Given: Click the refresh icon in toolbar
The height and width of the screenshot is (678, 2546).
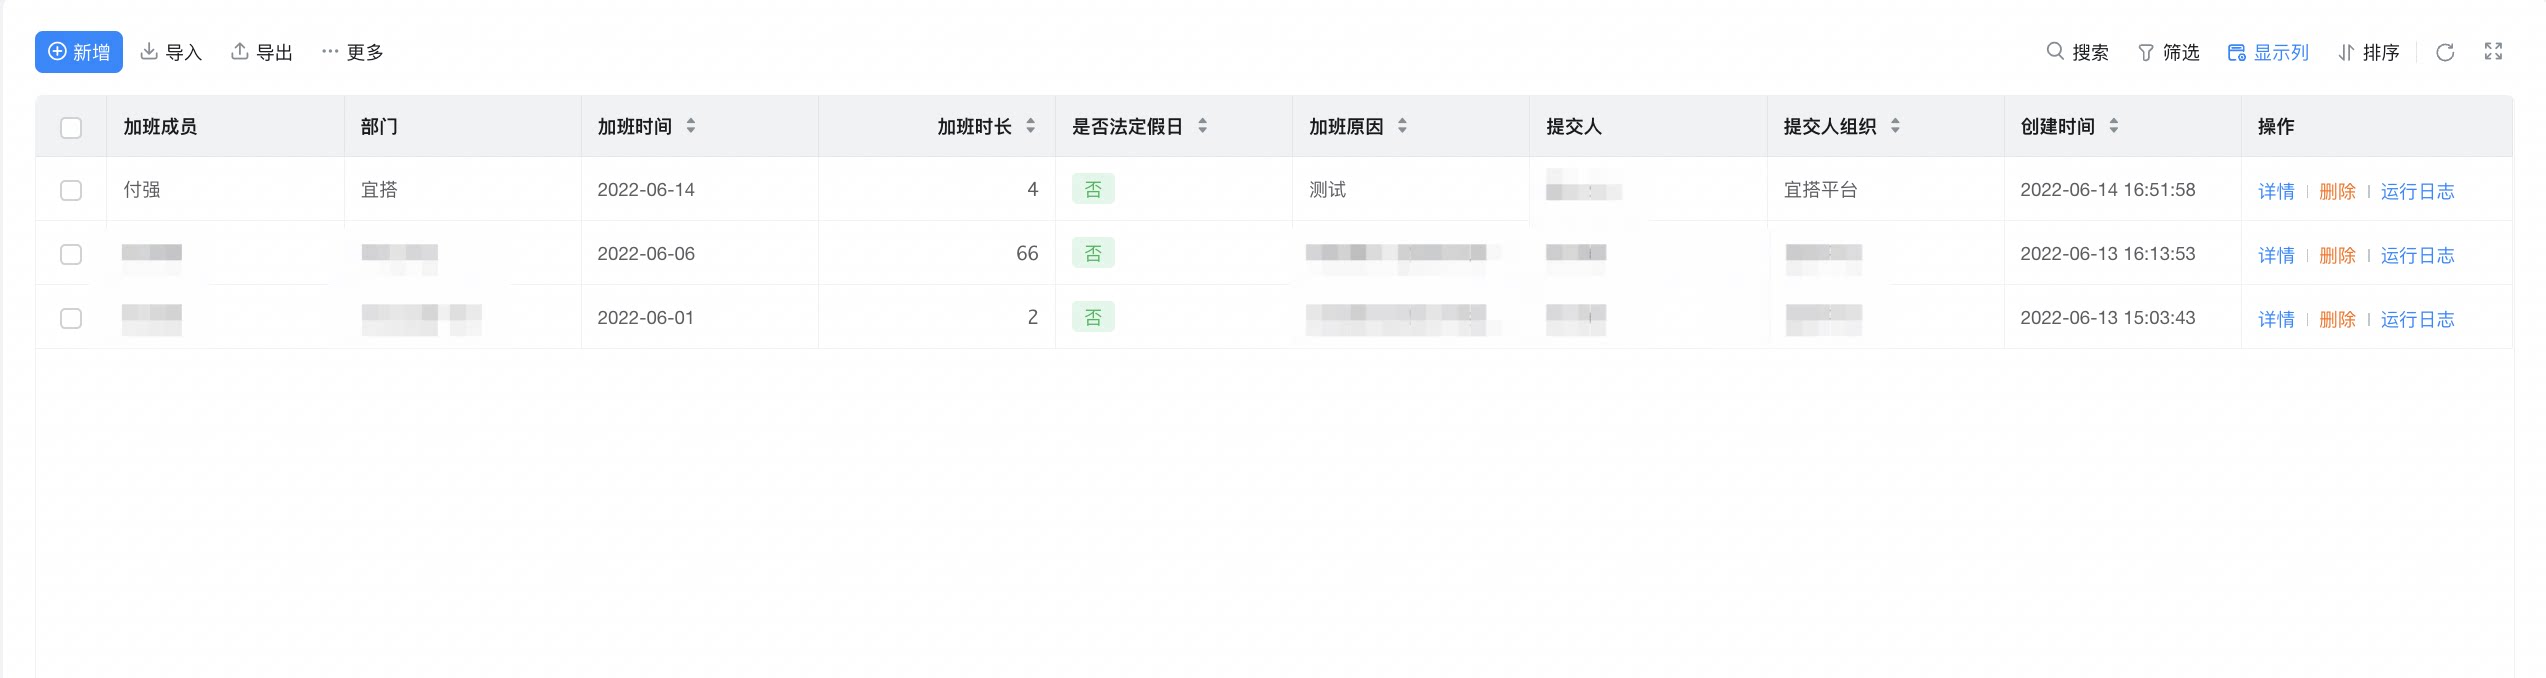Looking at the screenshot, I should (2445, 52).
